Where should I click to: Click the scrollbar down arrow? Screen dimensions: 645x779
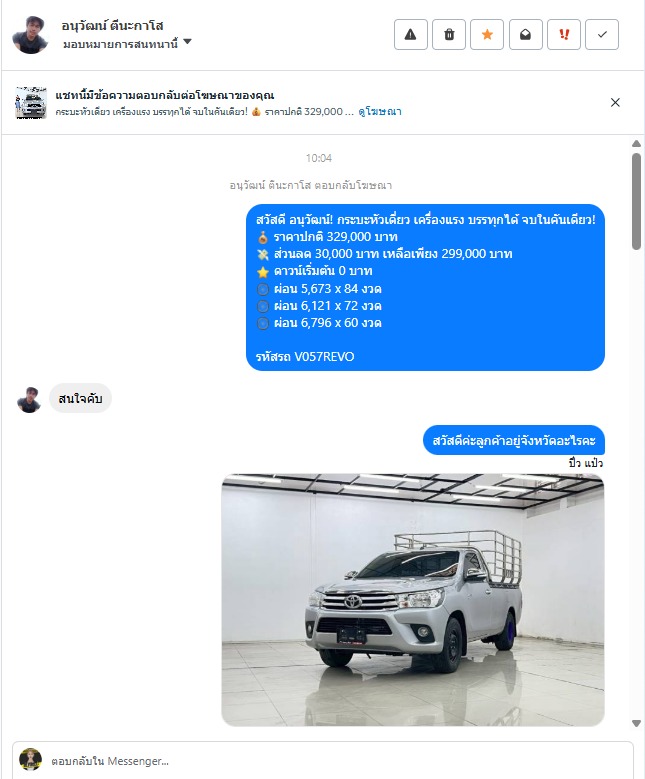[637, 723]
